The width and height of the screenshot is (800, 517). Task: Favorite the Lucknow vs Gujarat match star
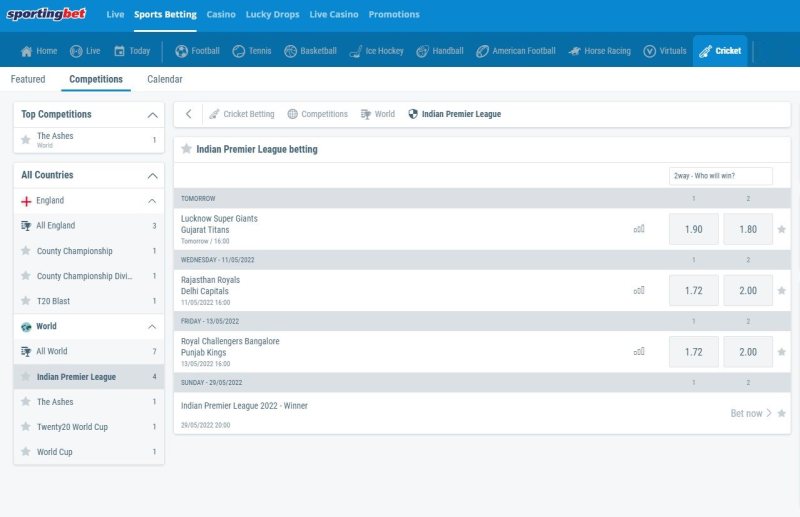pos(782,229)
